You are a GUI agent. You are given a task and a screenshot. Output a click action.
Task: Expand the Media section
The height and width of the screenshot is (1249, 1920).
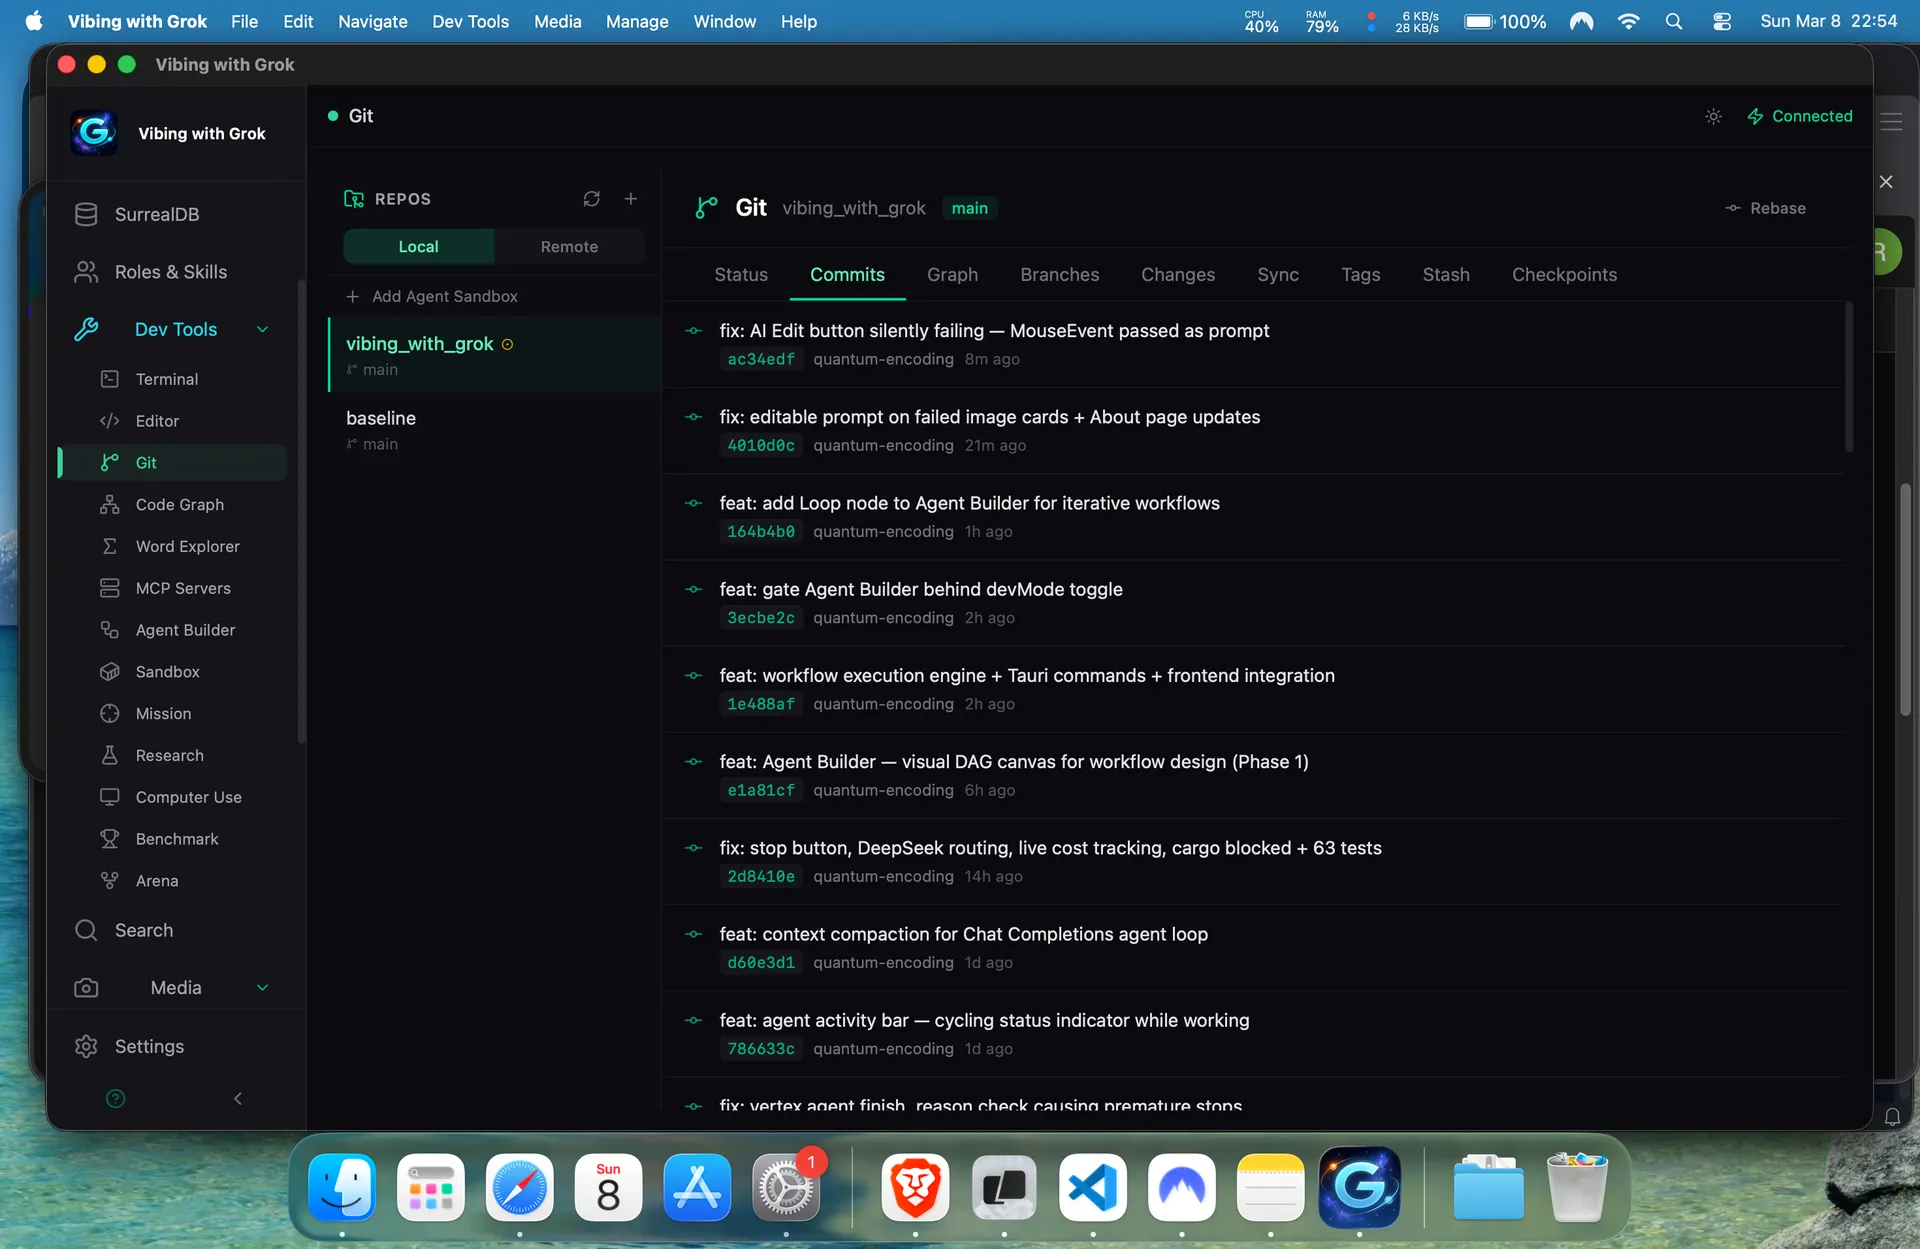[x=262, y=987]
